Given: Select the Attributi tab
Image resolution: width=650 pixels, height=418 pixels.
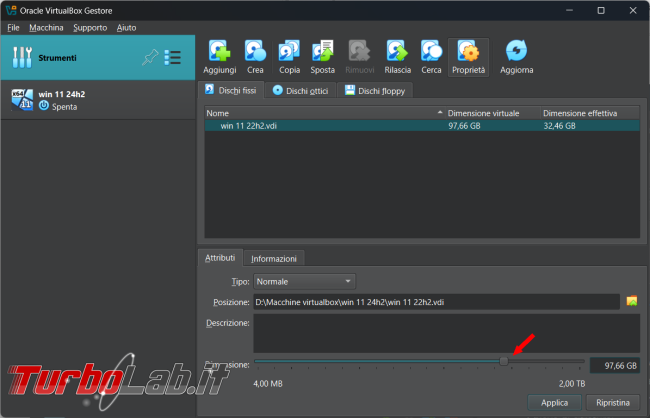Looking at the screenshot, I should [x=220, y=258].
